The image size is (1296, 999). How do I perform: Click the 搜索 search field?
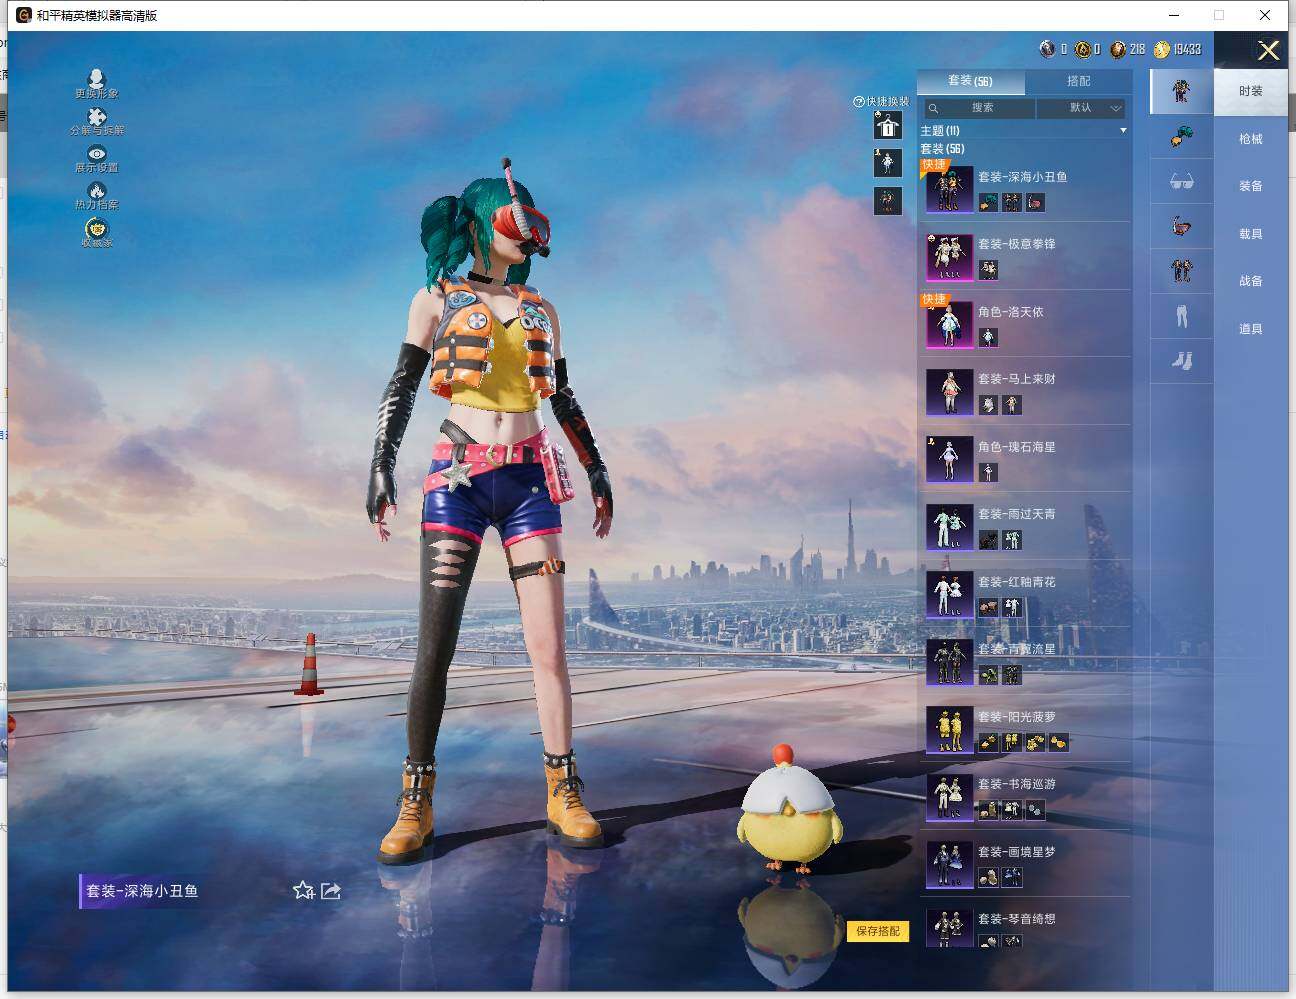coord(981,108)
